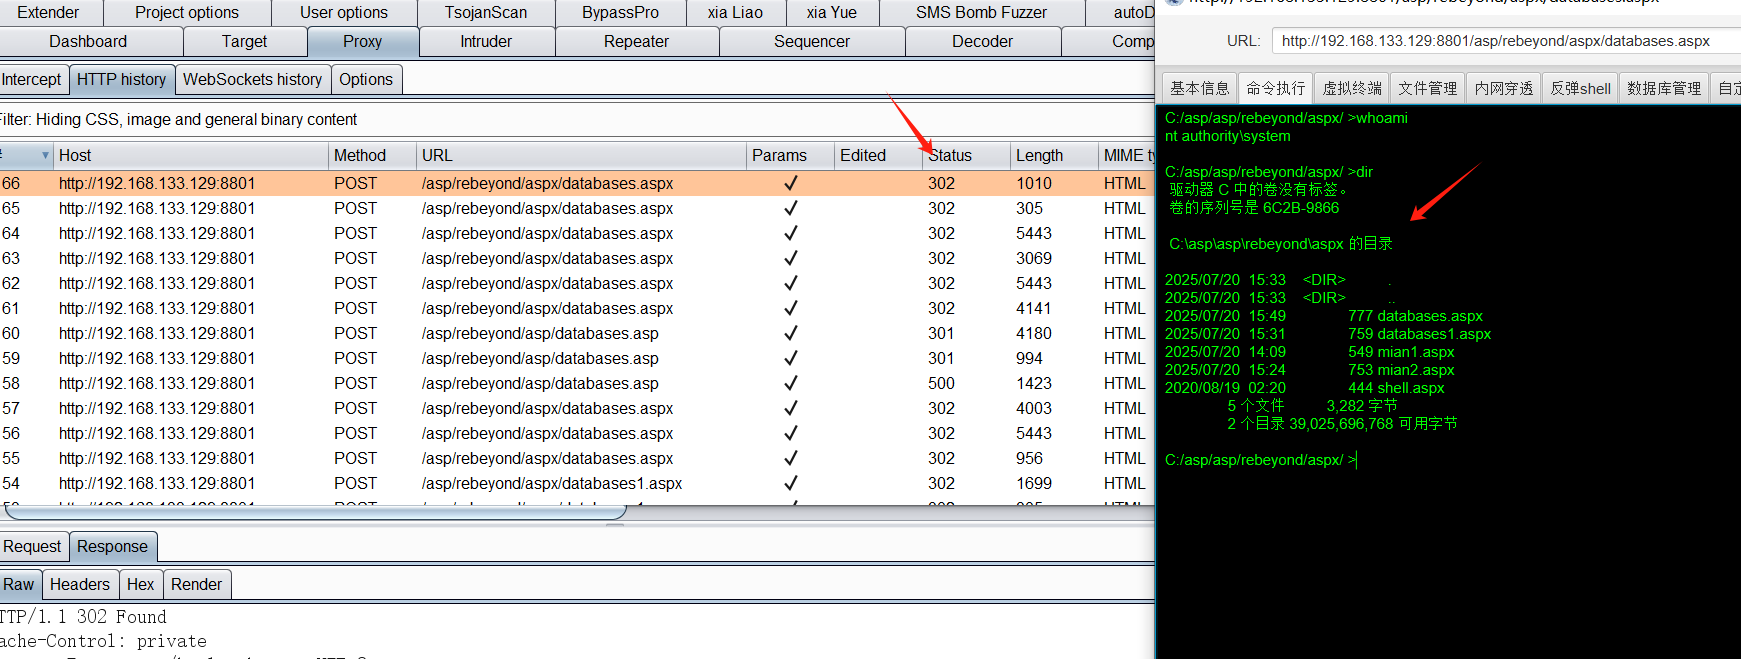Select request 64 with length 5443
Image resolution: width=1741 pixels, height=659 pixels.
point(577,233)
